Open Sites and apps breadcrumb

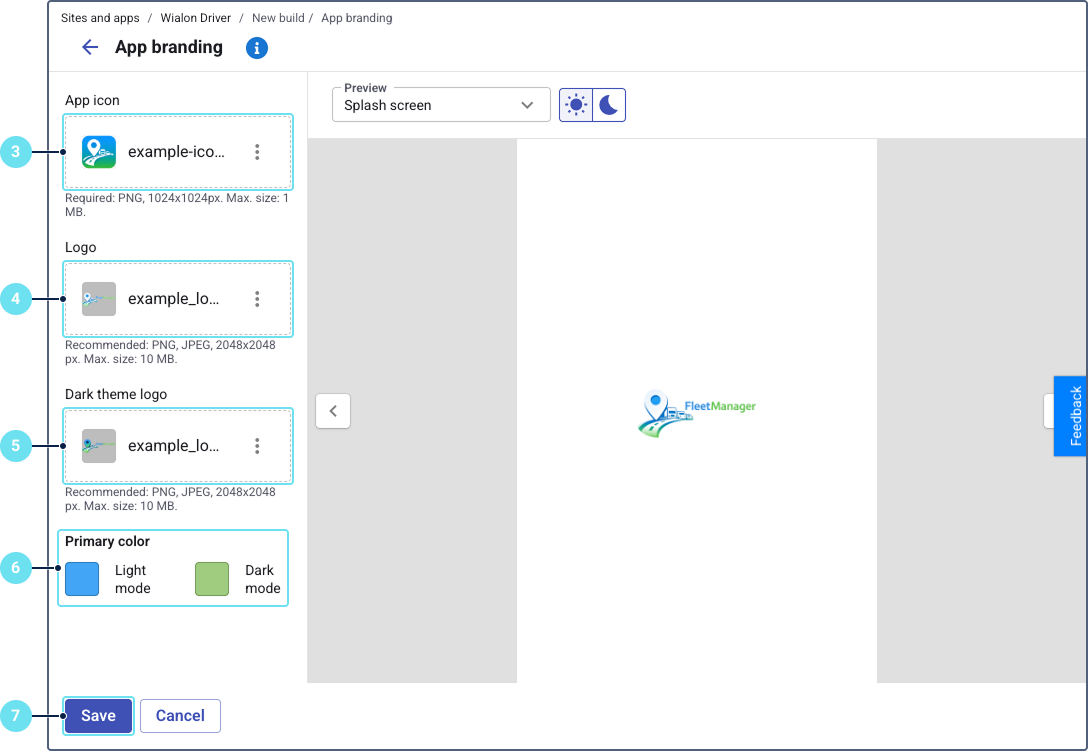(x=100, y=18)
